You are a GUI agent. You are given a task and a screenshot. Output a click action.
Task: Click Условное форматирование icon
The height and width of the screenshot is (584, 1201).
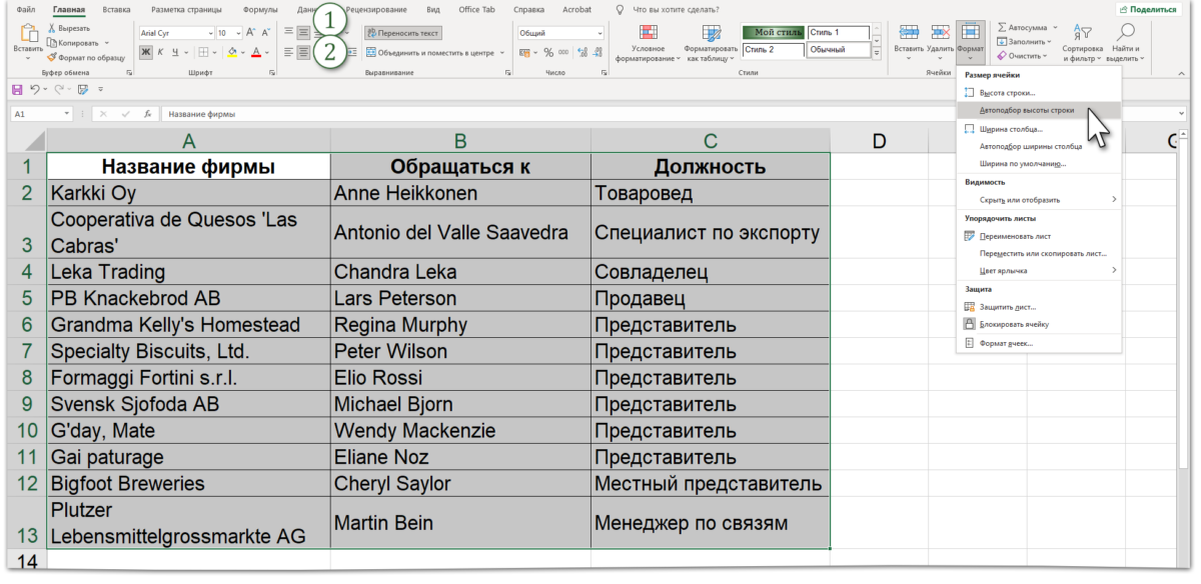tap(647, 32)
